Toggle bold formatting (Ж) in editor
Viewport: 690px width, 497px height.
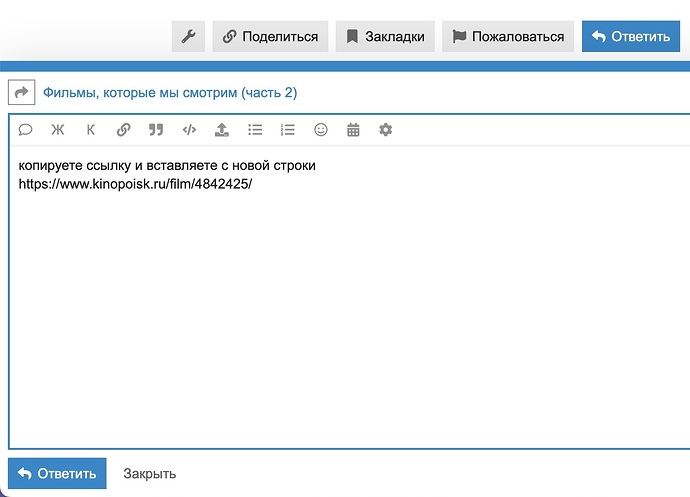pos(57,130)
